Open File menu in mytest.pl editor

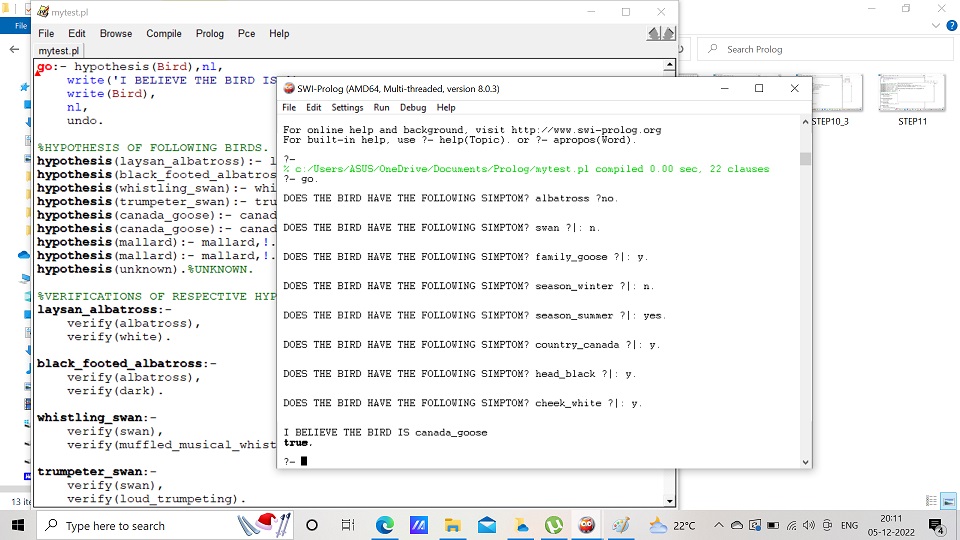coord(46,34)
